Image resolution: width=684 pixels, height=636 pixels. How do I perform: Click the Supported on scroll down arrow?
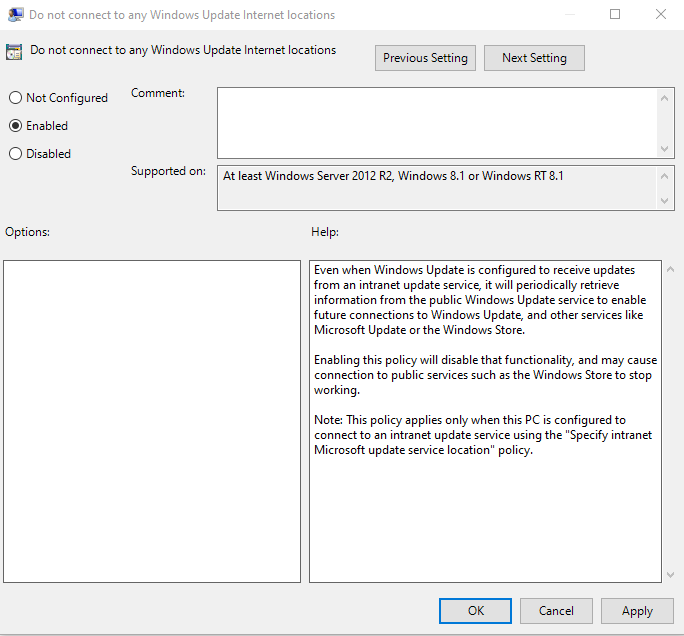pos(664,201)
